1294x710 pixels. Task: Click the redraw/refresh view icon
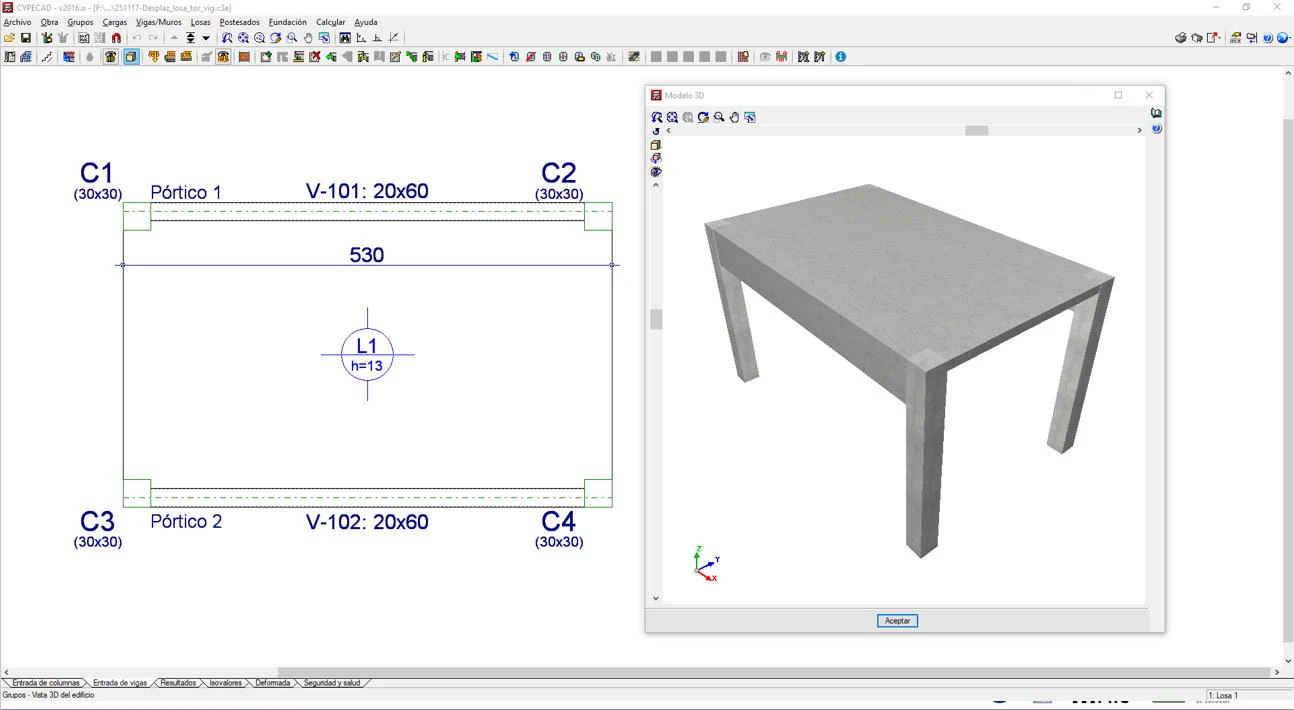pyautogui.click(x=275, y=38)
